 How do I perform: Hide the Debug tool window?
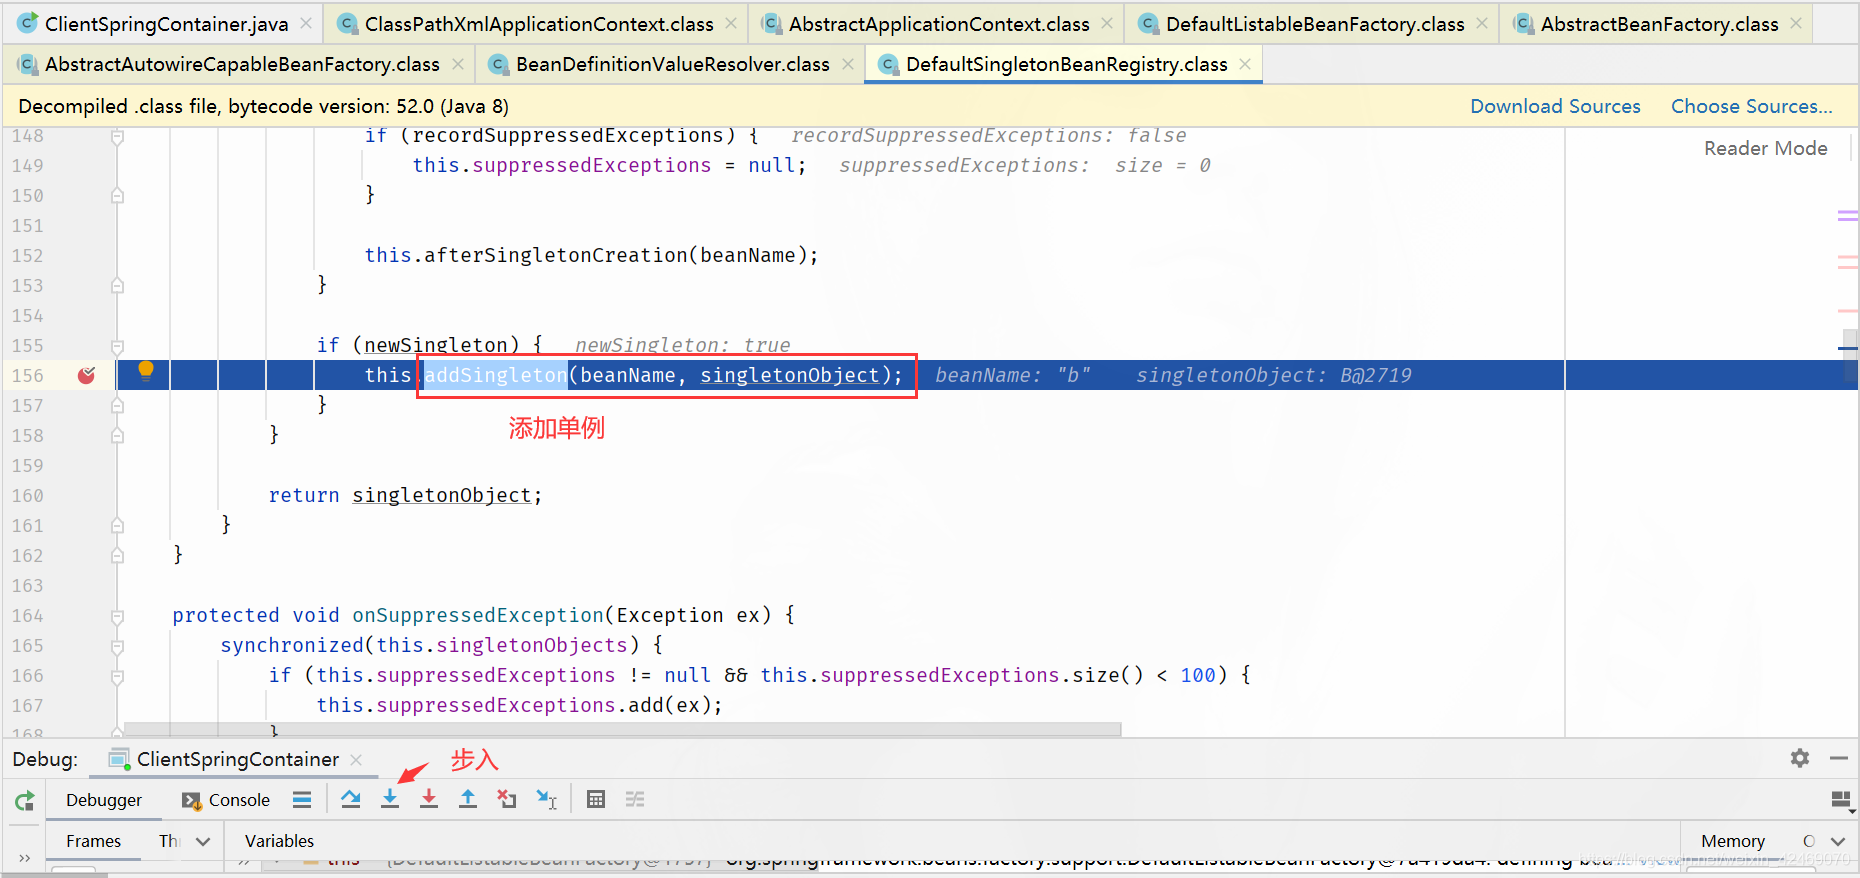point(1838,758)
